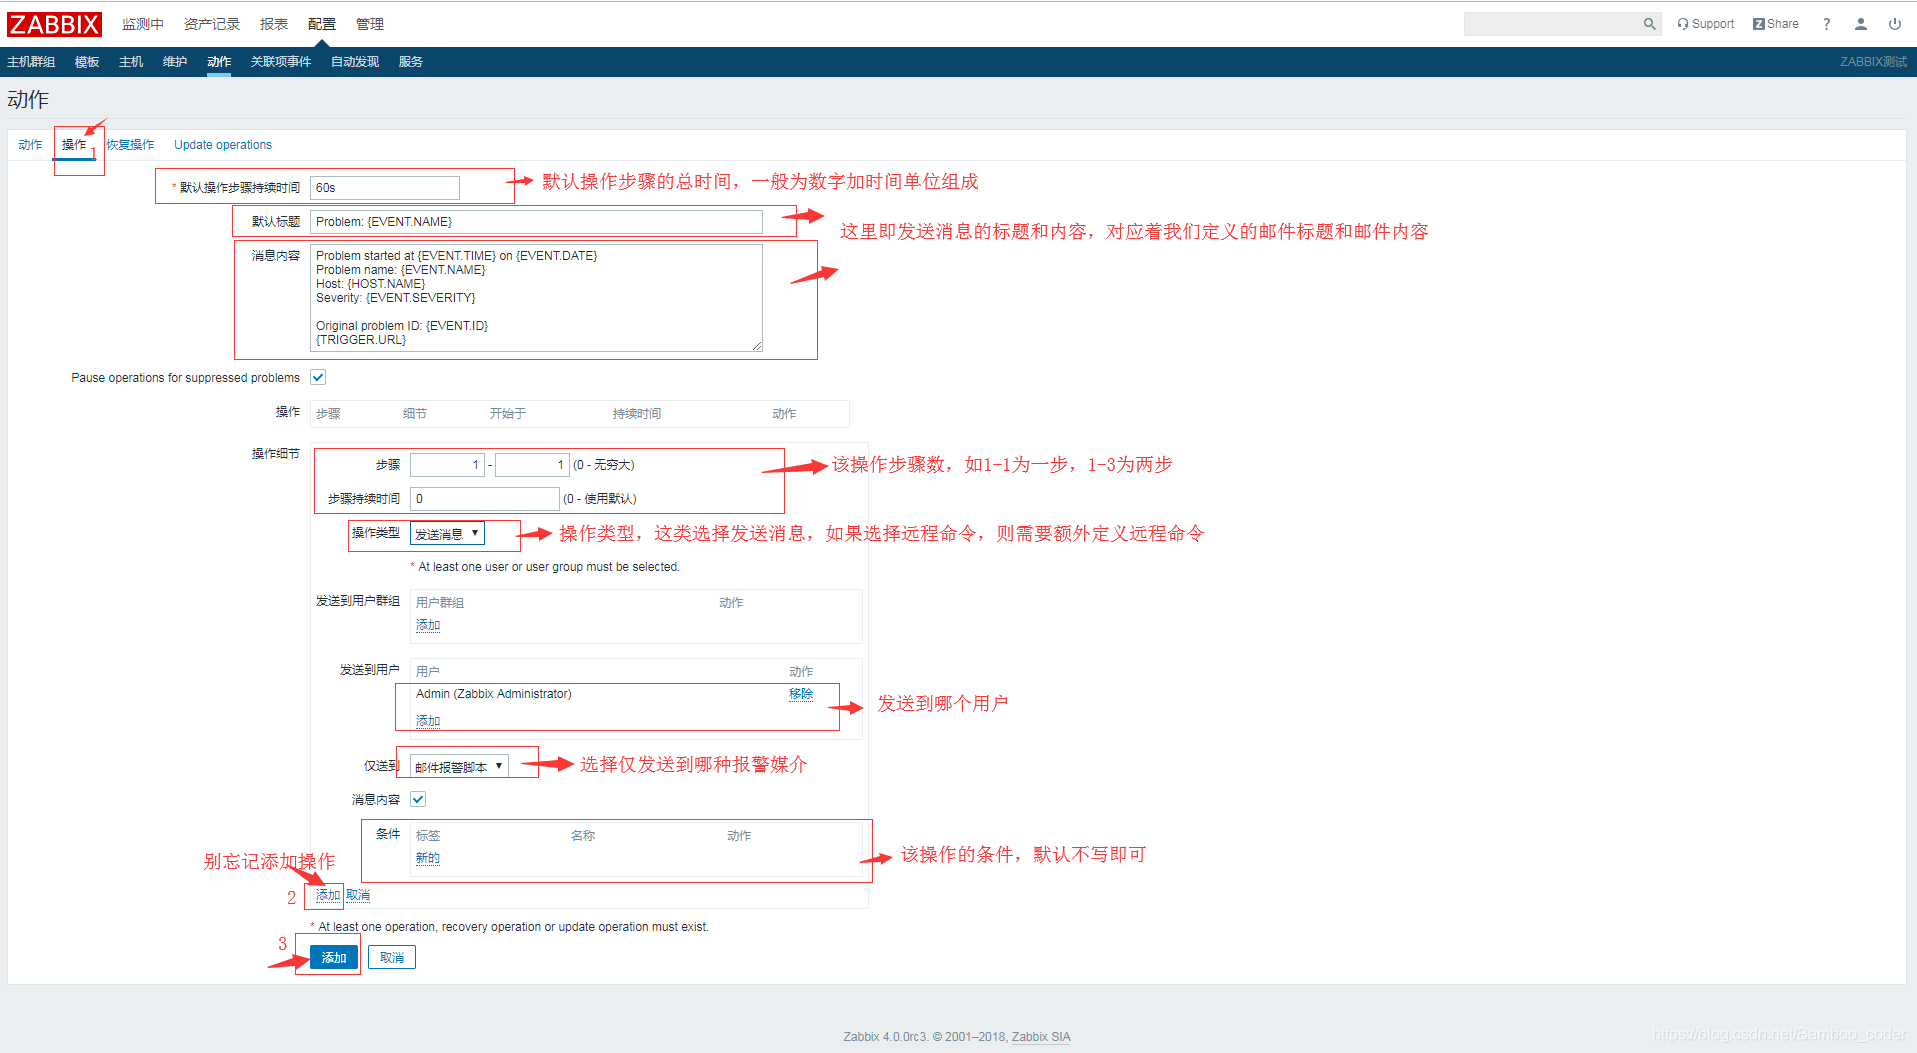Viewport: 1917px width, 1053px height.
Task: Open the Zabbix SIA footer link
Action: coord(1041,1037)
